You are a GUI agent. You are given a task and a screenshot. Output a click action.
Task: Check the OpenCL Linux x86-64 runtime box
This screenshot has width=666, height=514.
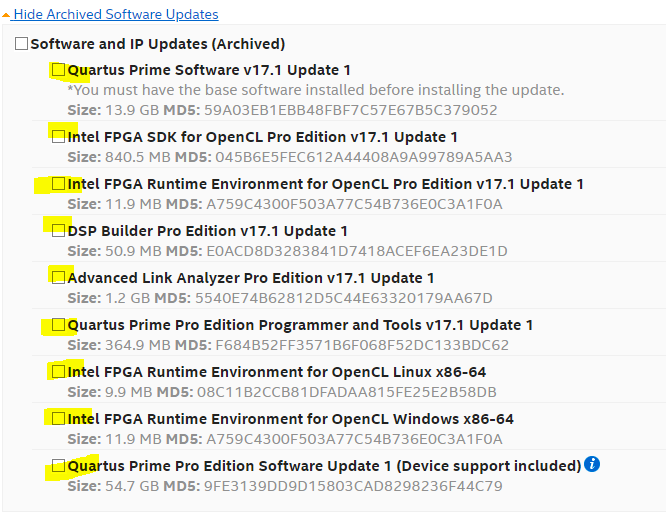coord(59,372)
